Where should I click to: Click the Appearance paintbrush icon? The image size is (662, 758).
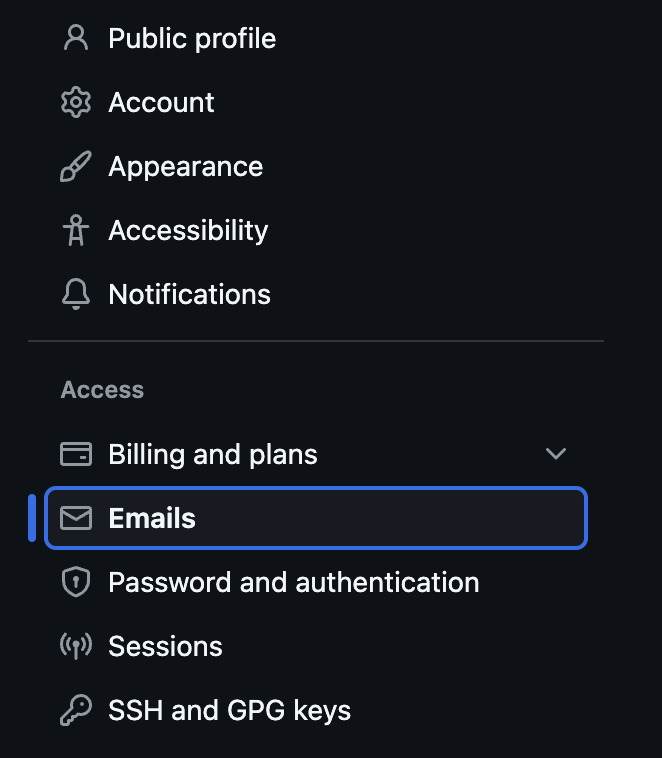pos(76,167)
